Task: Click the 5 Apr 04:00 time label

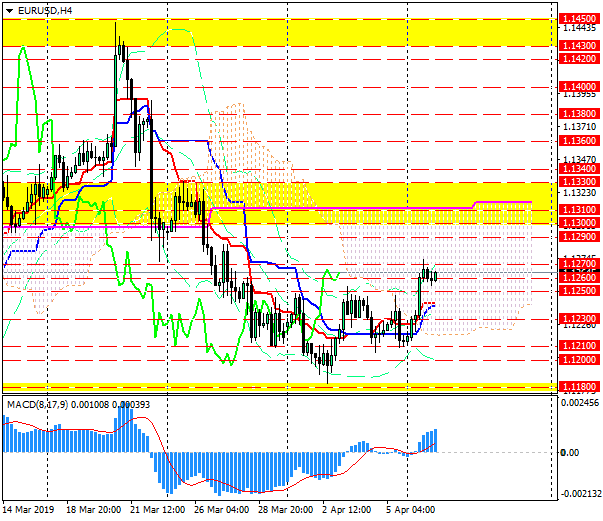Action: (410, 510)
